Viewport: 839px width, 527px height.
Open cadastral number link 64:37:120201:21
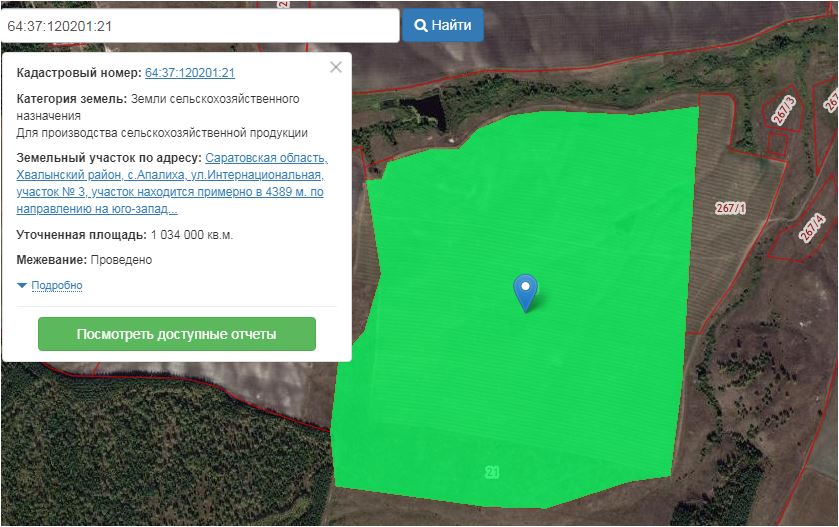(190, 73)
